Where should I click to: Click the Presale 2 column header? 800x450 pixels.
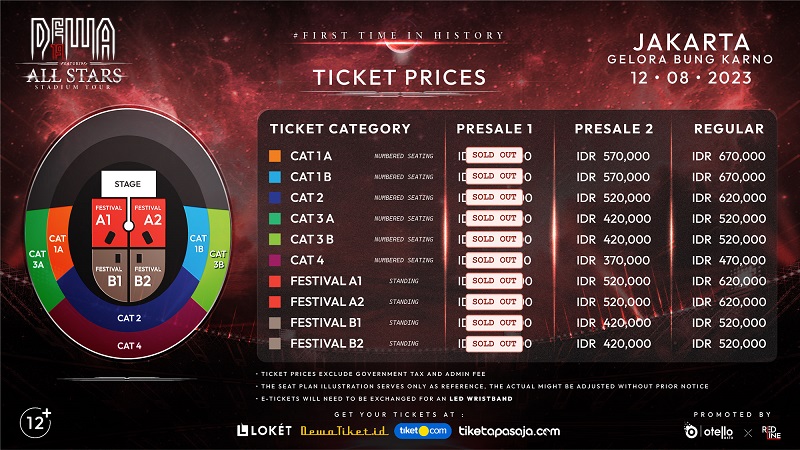coord(613,129)
